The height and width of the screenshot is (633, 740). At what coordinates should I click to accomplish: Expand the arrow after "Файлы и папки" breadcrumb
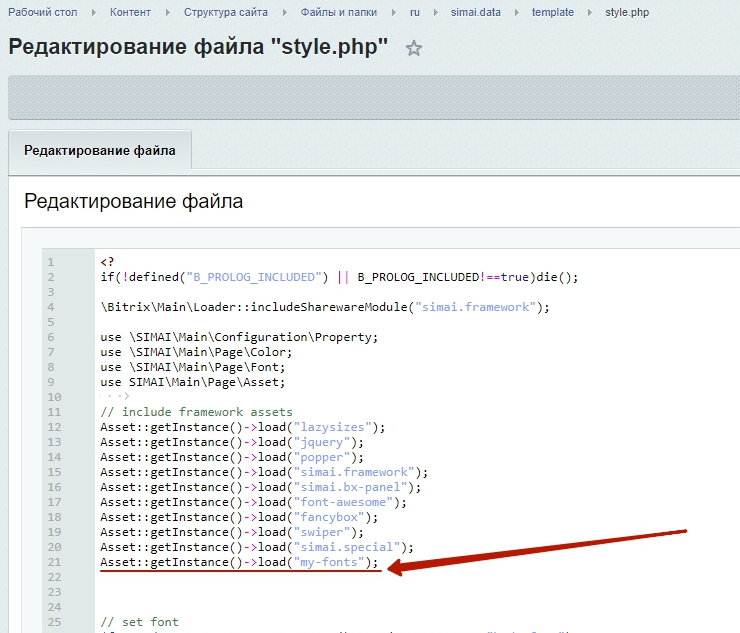point(394,13)
